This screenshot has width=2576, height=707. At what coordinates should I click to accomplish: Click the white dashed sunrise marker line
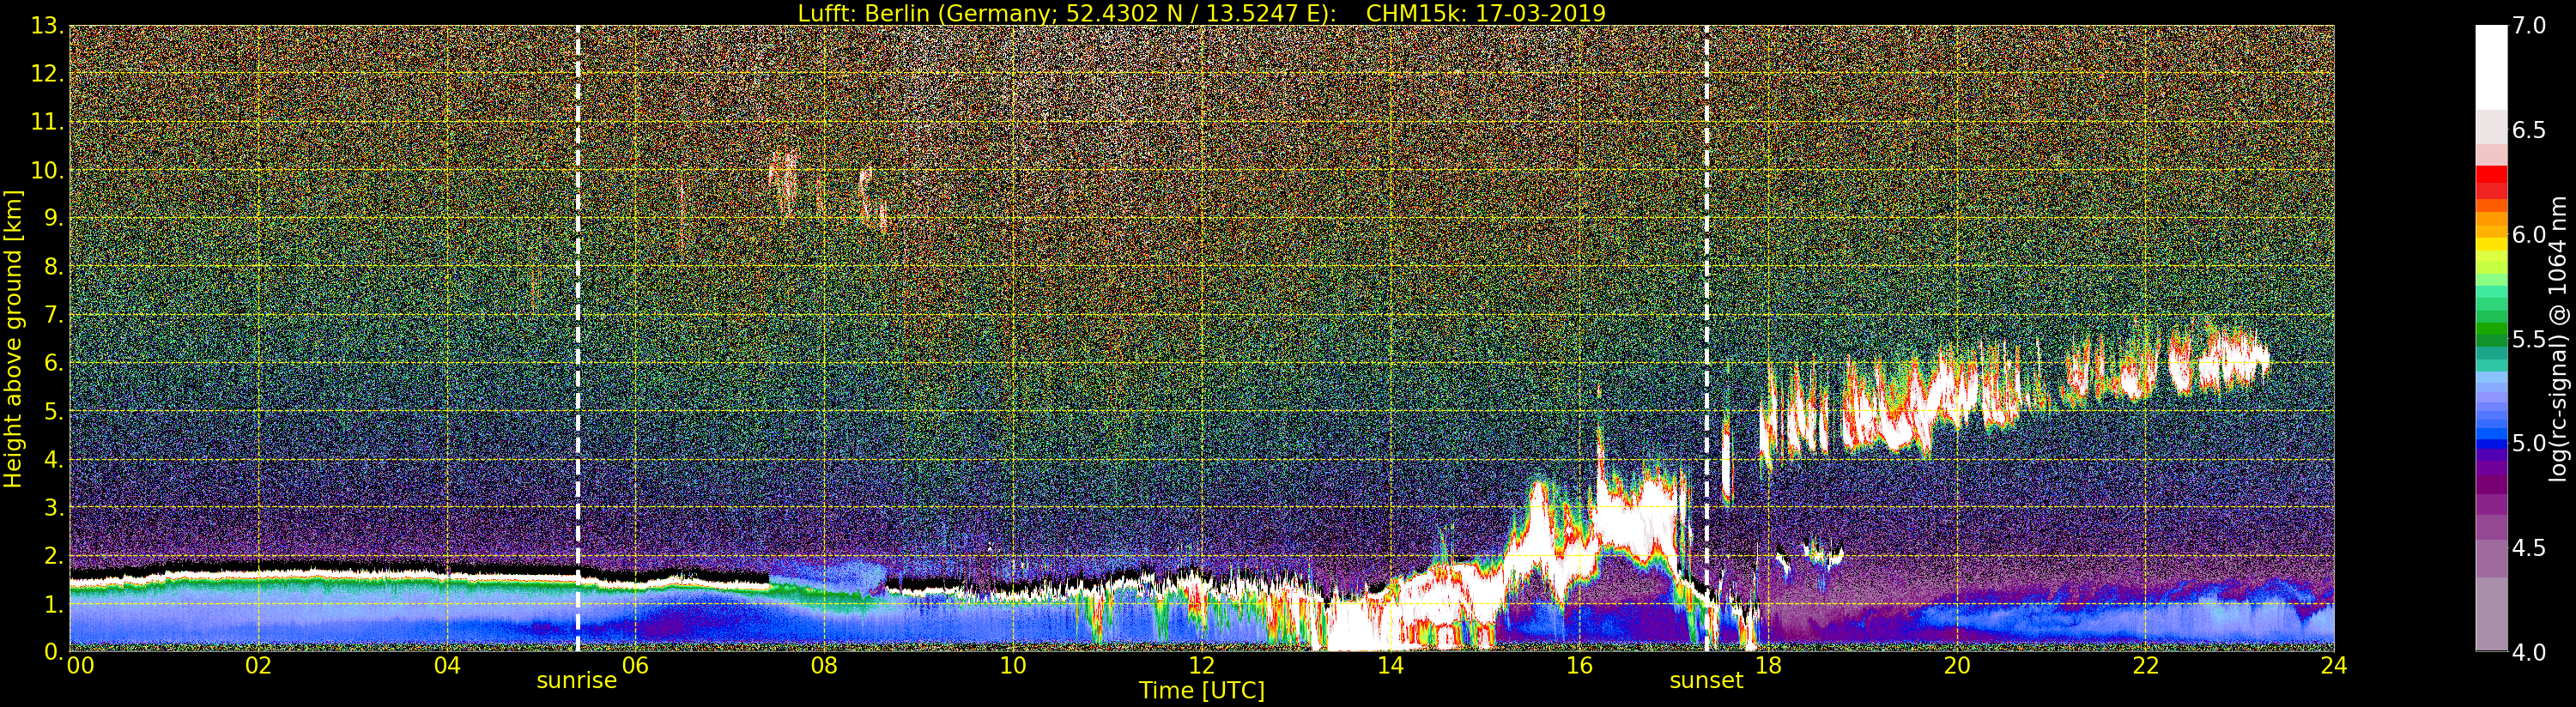pos(578,338)
